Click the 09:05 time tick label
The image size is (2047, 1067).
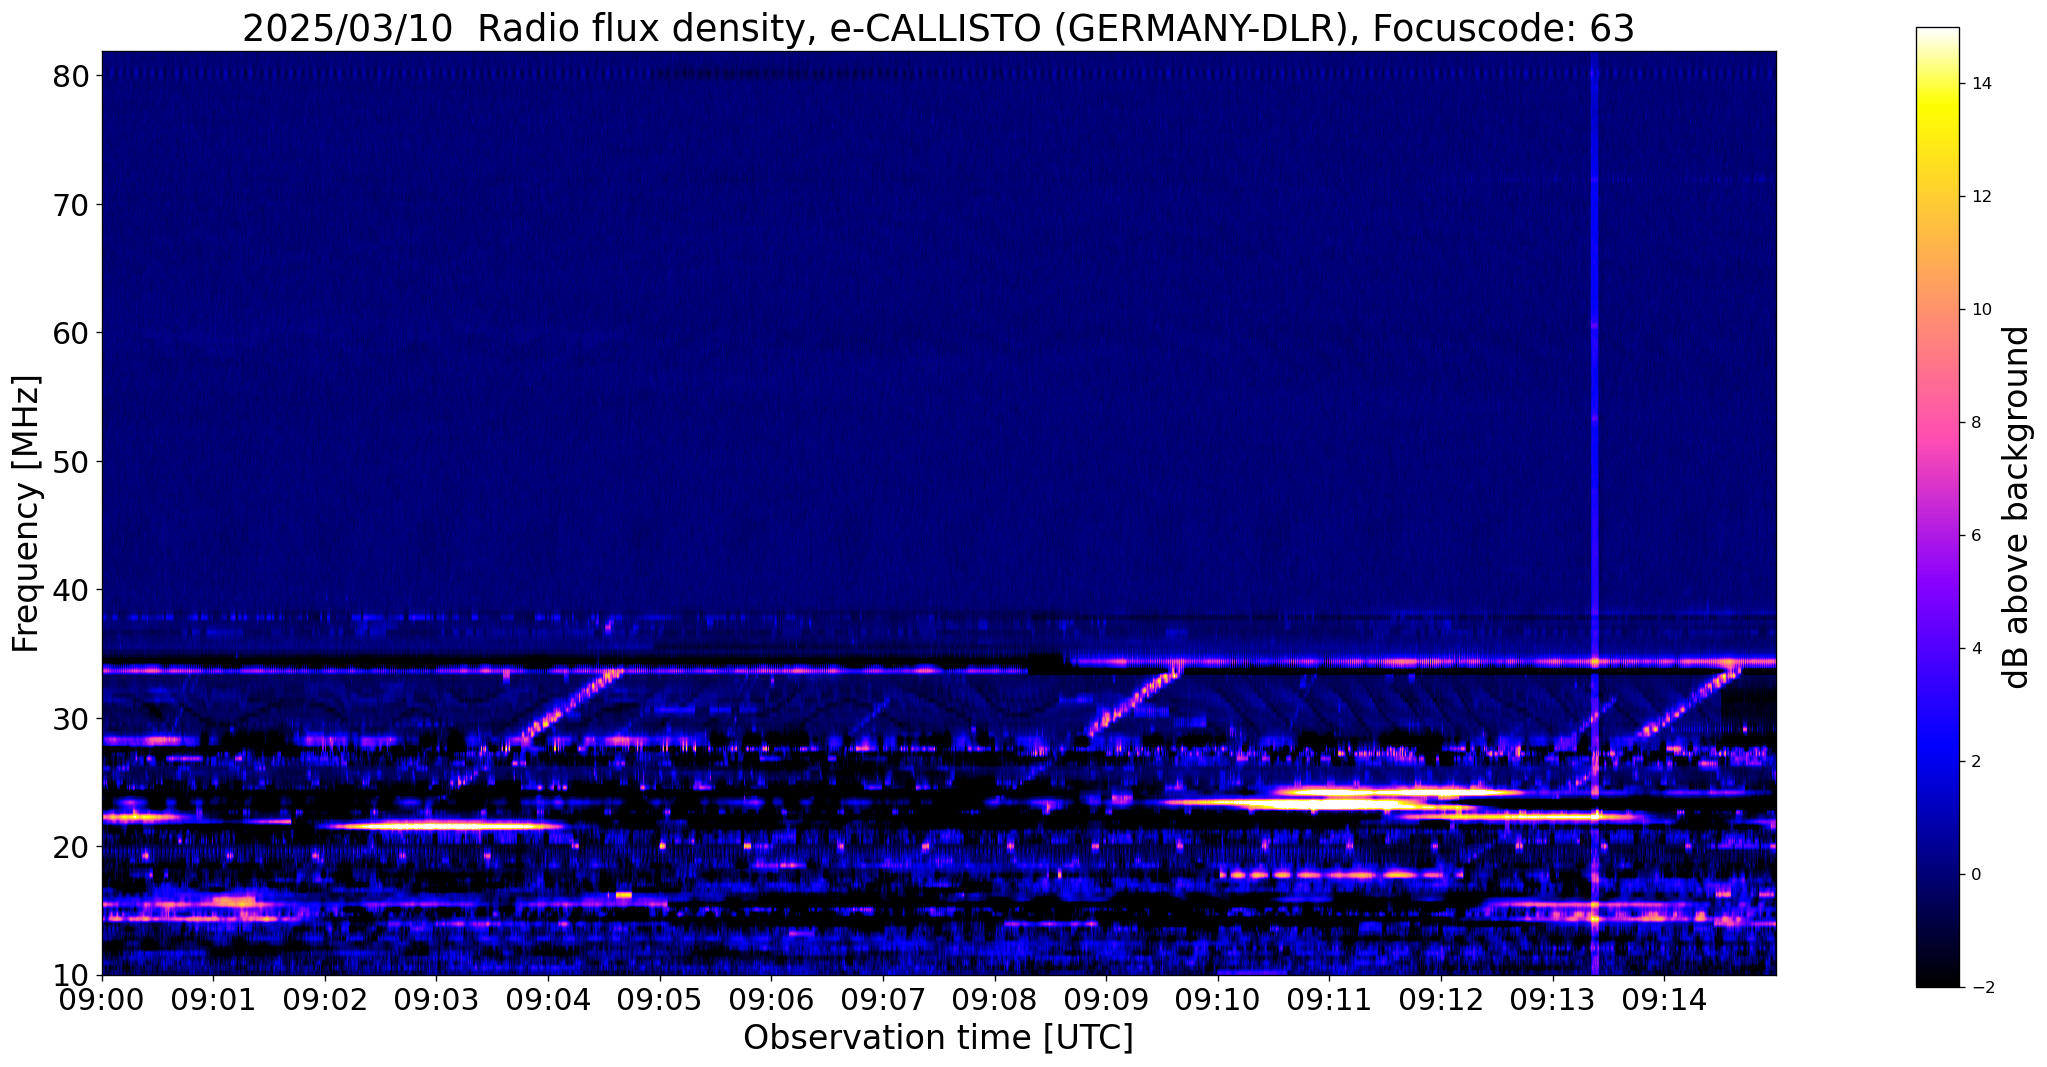point(660,999)
